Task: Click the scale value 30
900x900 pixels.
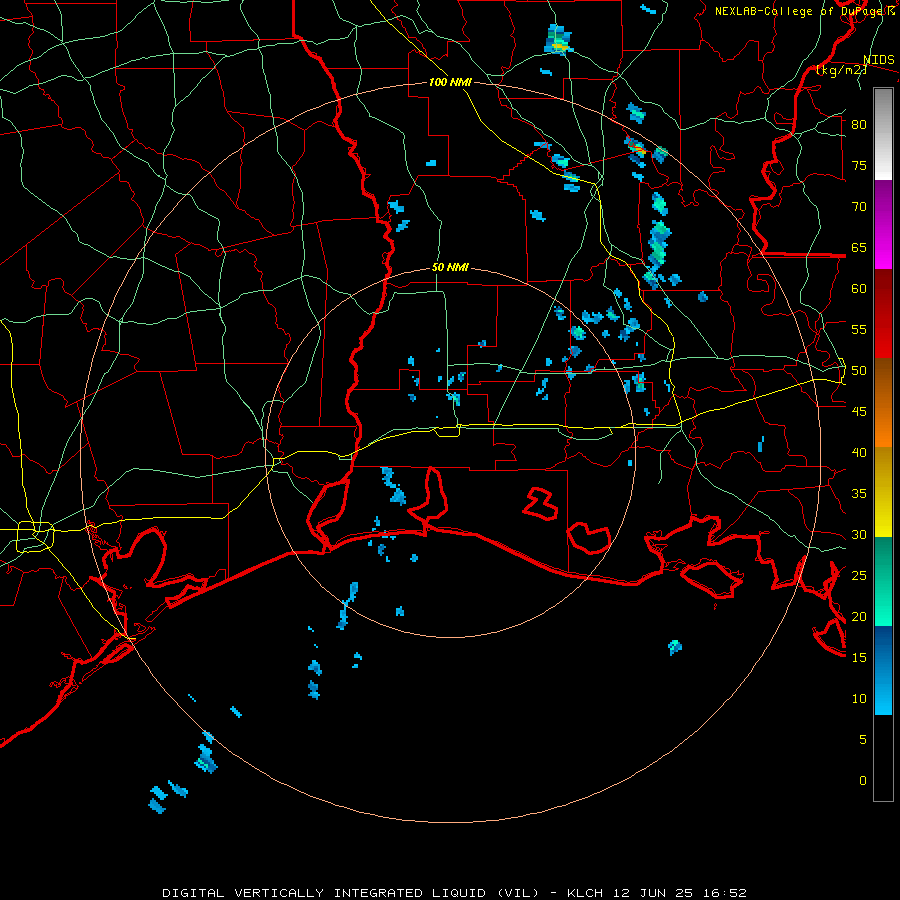Action: [859, 534]
